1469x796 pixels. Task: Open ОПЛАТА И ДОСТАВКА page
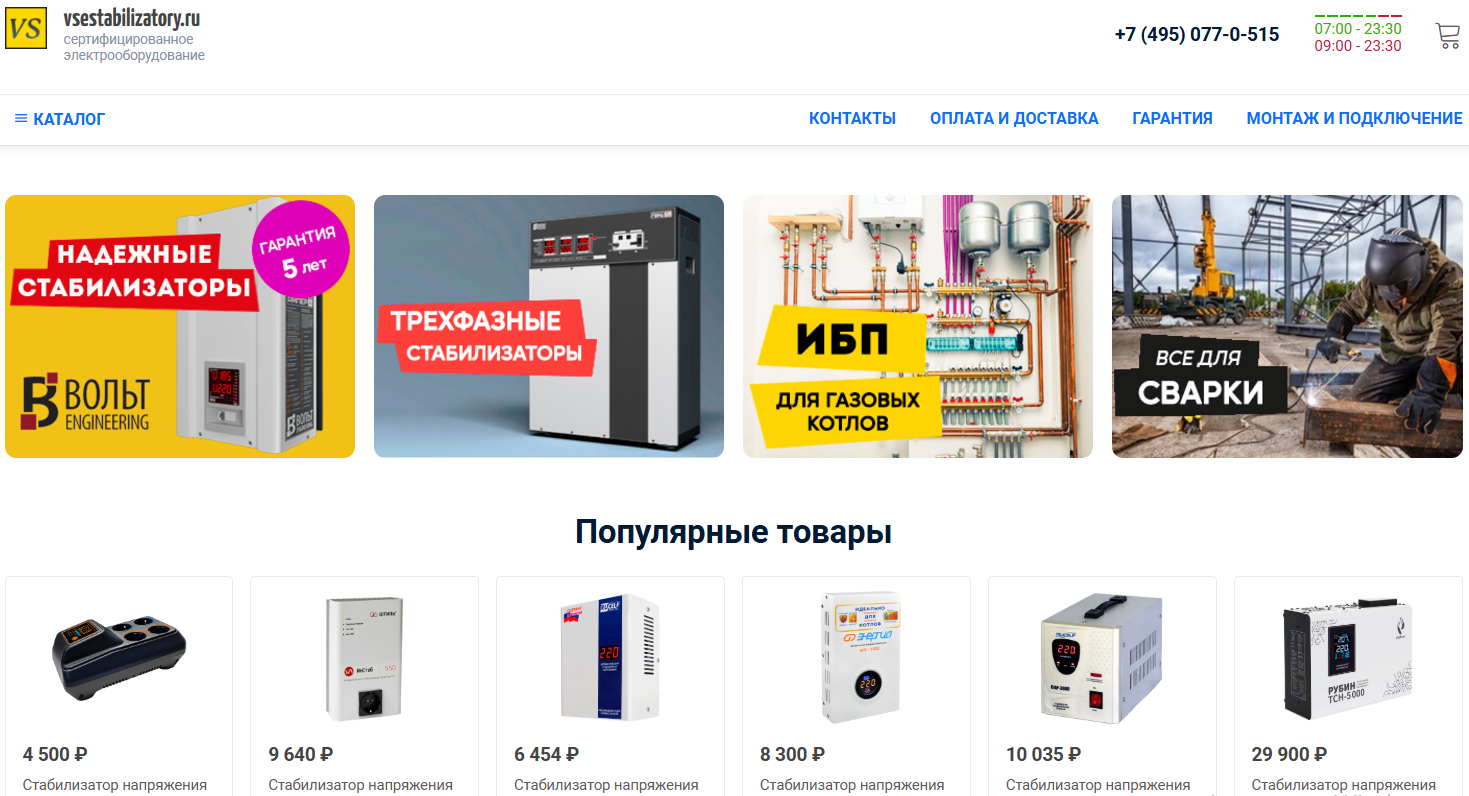[1014, 118]
